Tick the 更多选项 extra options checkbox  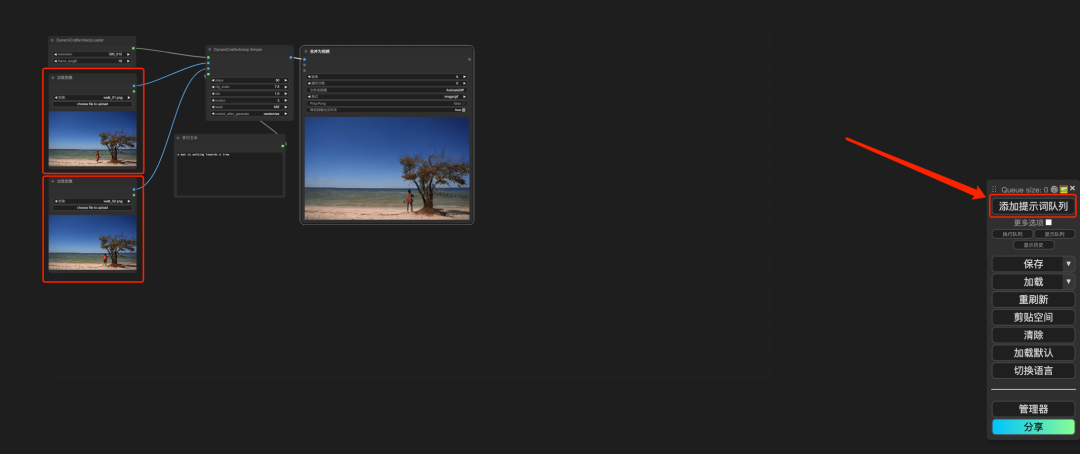pyautogui.click(x=1049, y=222)
